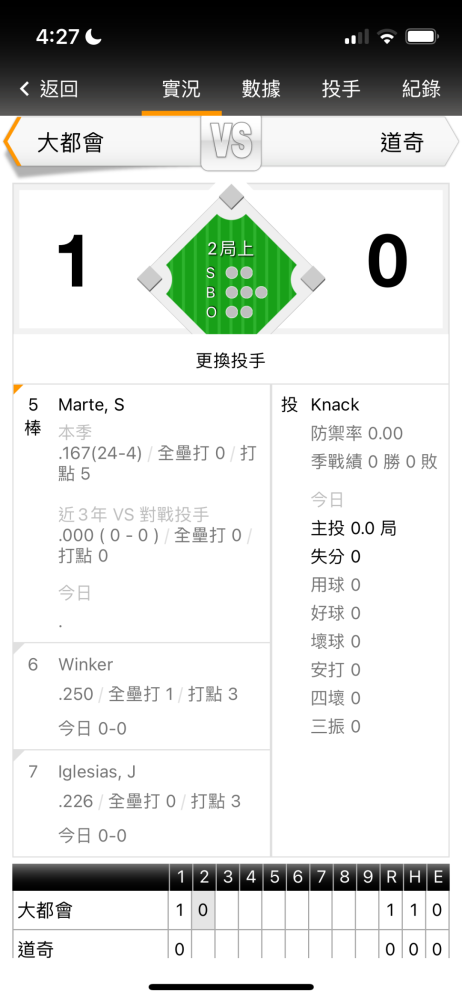
Task: Tap the first base marker on the diamond
Action: (312, 279)
